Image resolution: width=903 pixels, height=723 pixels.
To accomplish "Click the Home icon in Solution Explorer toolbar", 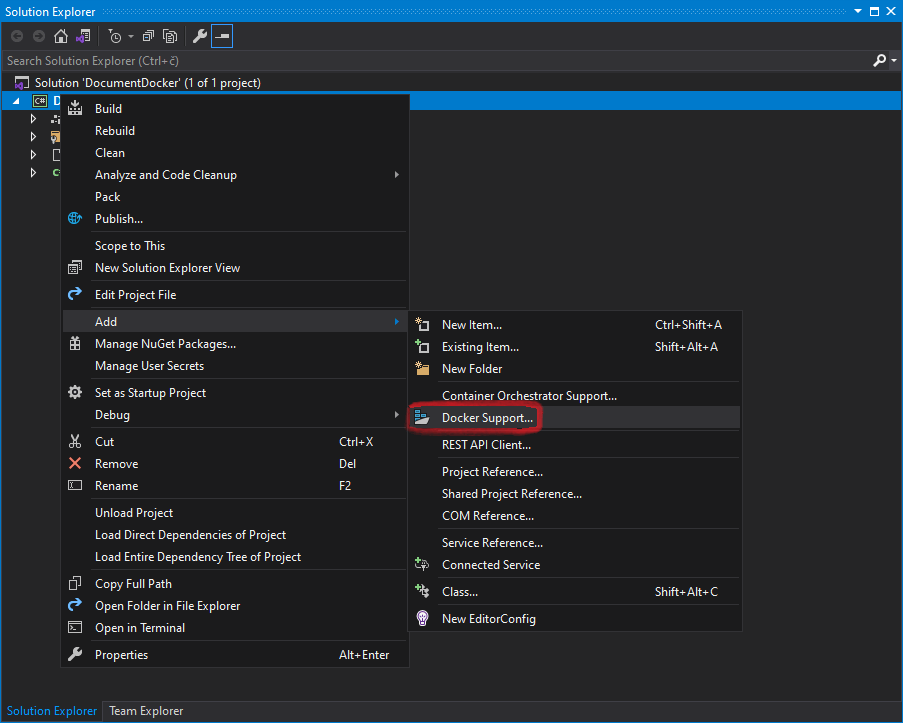I will (x=60, y=35).
